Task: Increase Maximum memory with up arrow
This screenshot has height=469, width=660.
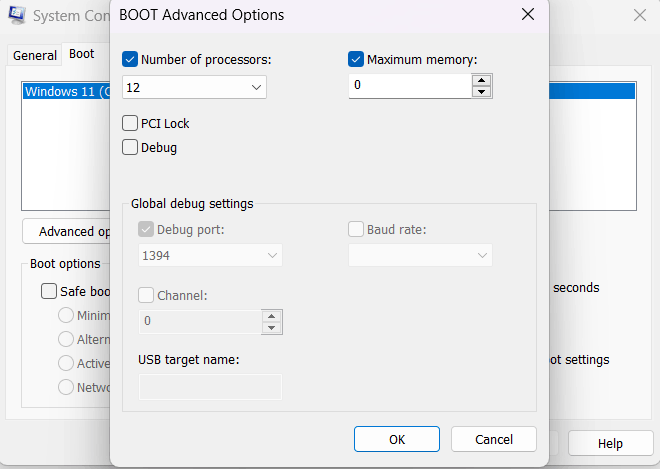Action: pyautogui.click(x=481, y=80)
